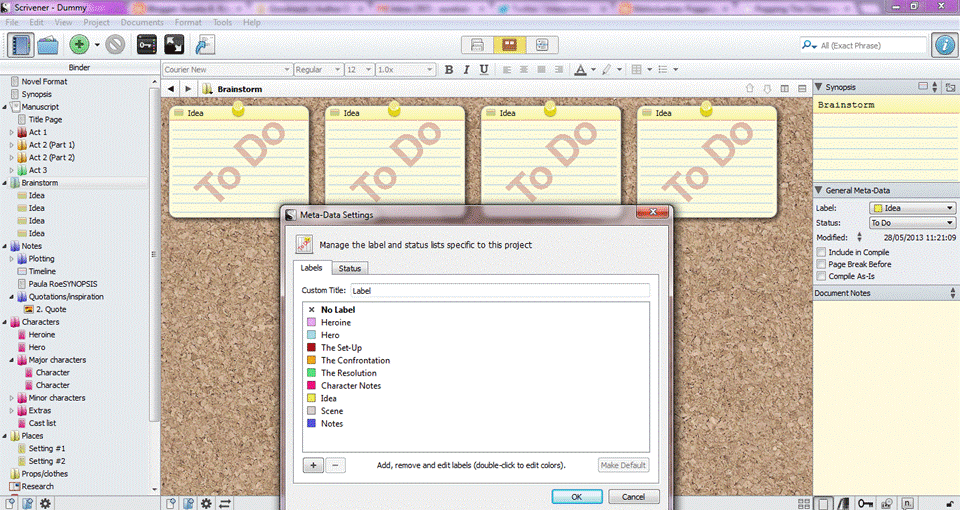Click the search box All (Exact Phrase)
The width and height of the screenshot is (960, 510).
coord(863,45)
